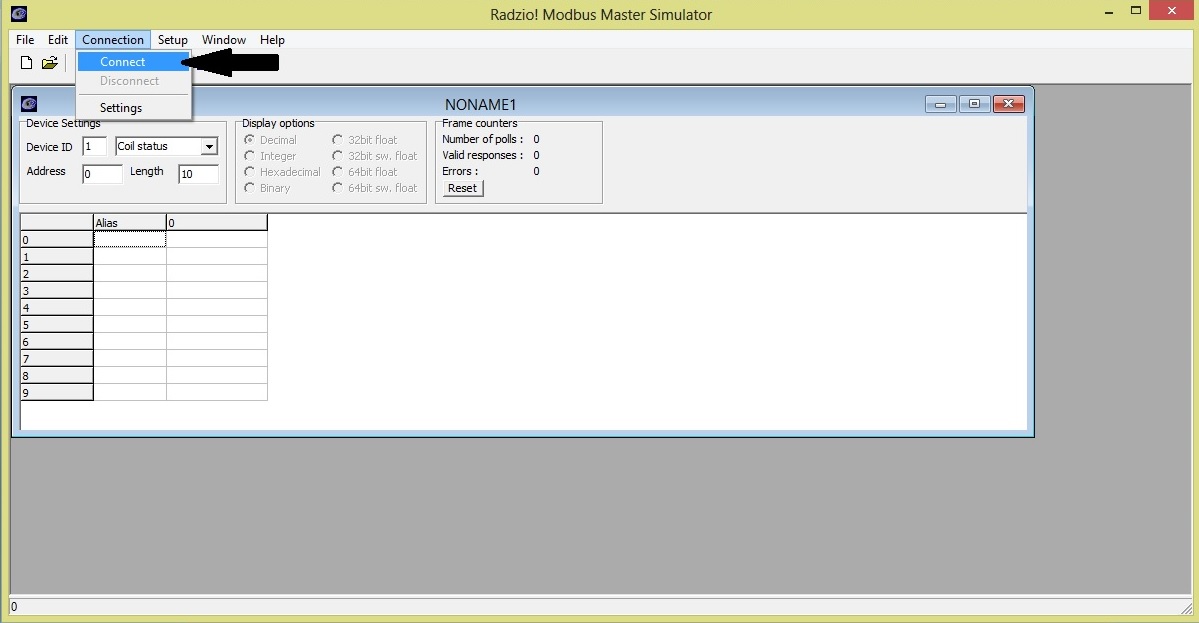
Task: Choose Connect from the Connection menu
Action: click(133, 62)
